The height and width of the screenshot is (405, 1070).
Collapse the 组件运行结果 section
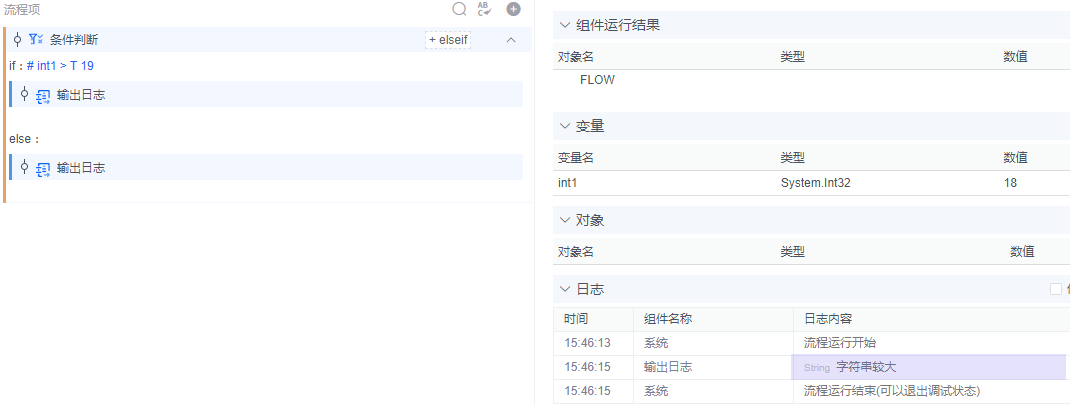(x=564, y=25)
